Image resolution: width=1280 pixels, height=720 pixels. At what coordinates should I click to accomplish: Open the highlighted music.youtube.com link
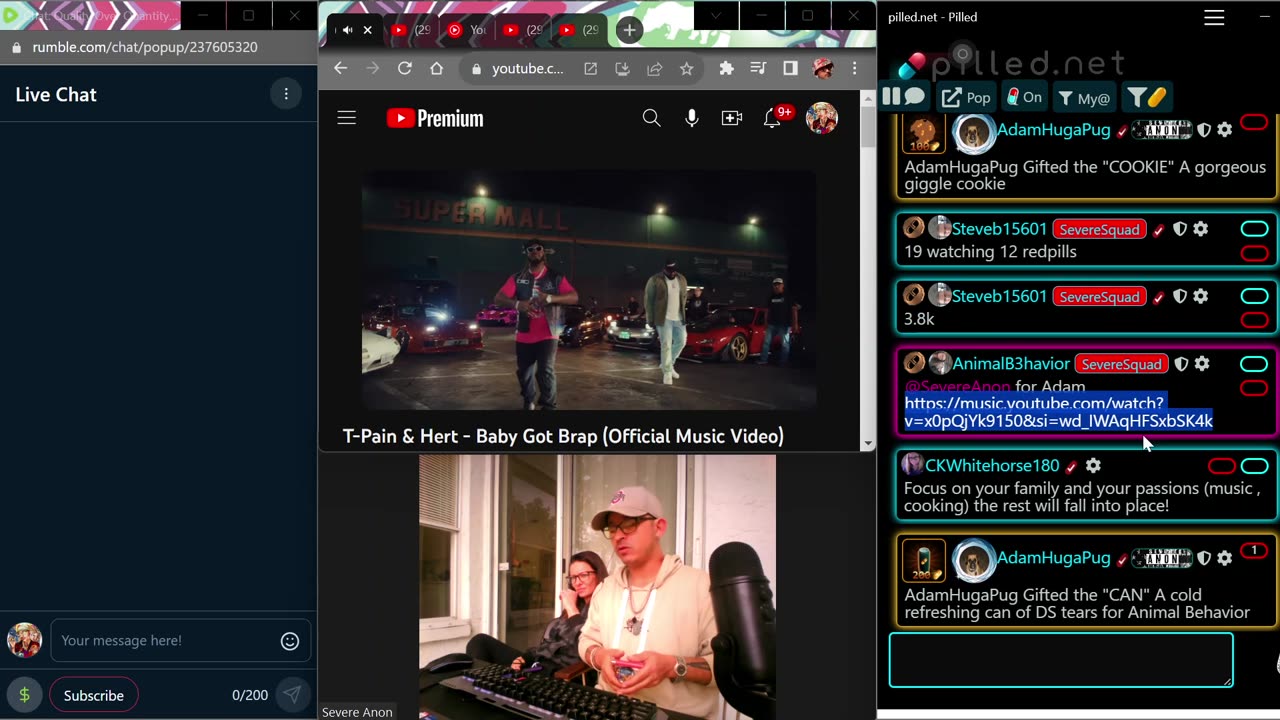point(1058,412)
